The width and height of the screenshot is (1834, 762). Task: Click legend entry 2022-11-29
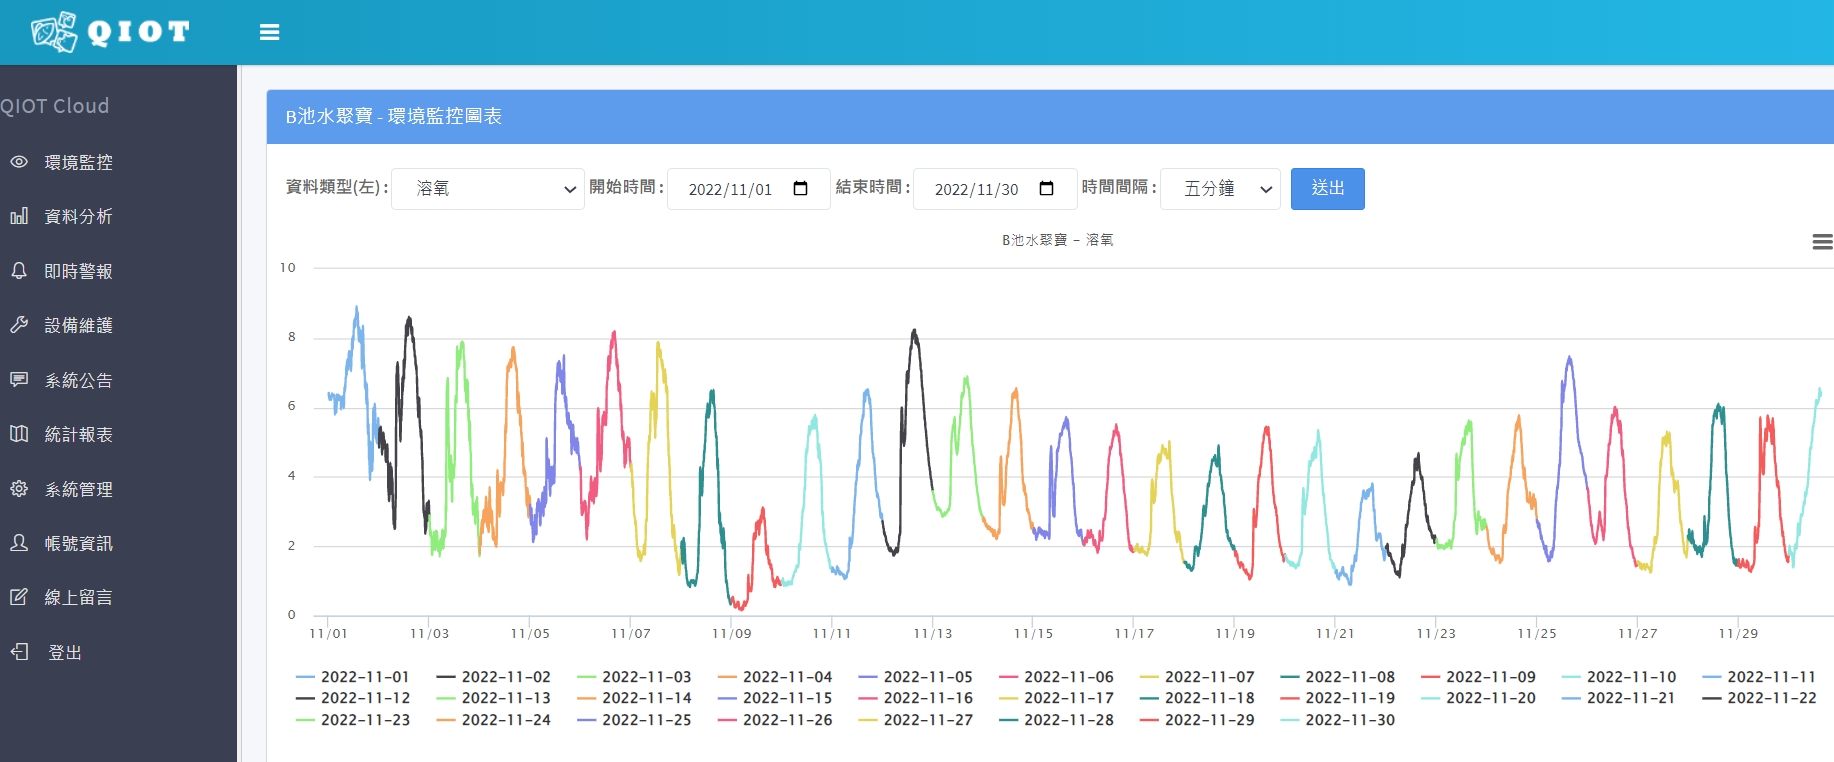pos(1197,720)
